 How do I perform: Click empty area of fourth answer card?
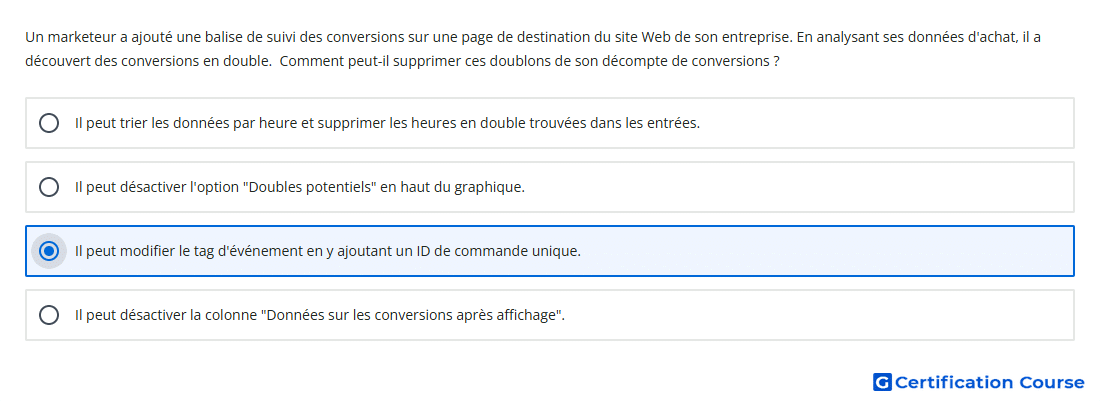click(x=821, y=315)
